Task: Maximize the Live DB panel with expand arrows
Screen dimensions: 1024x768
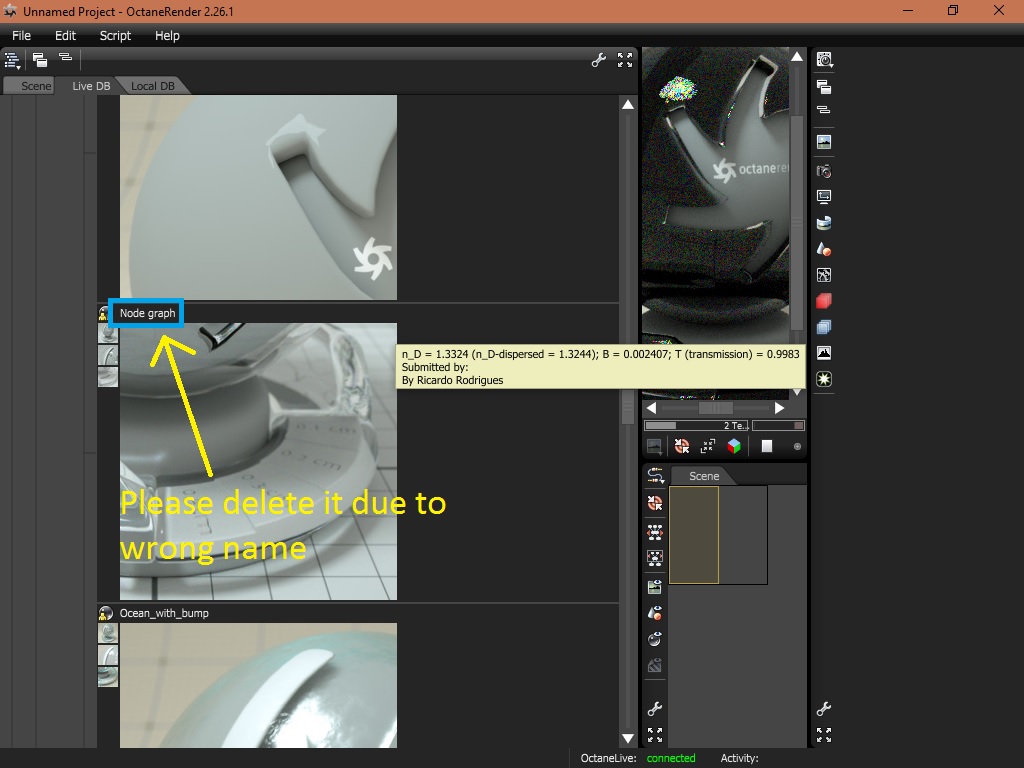Action: click(x=625, y=60)
